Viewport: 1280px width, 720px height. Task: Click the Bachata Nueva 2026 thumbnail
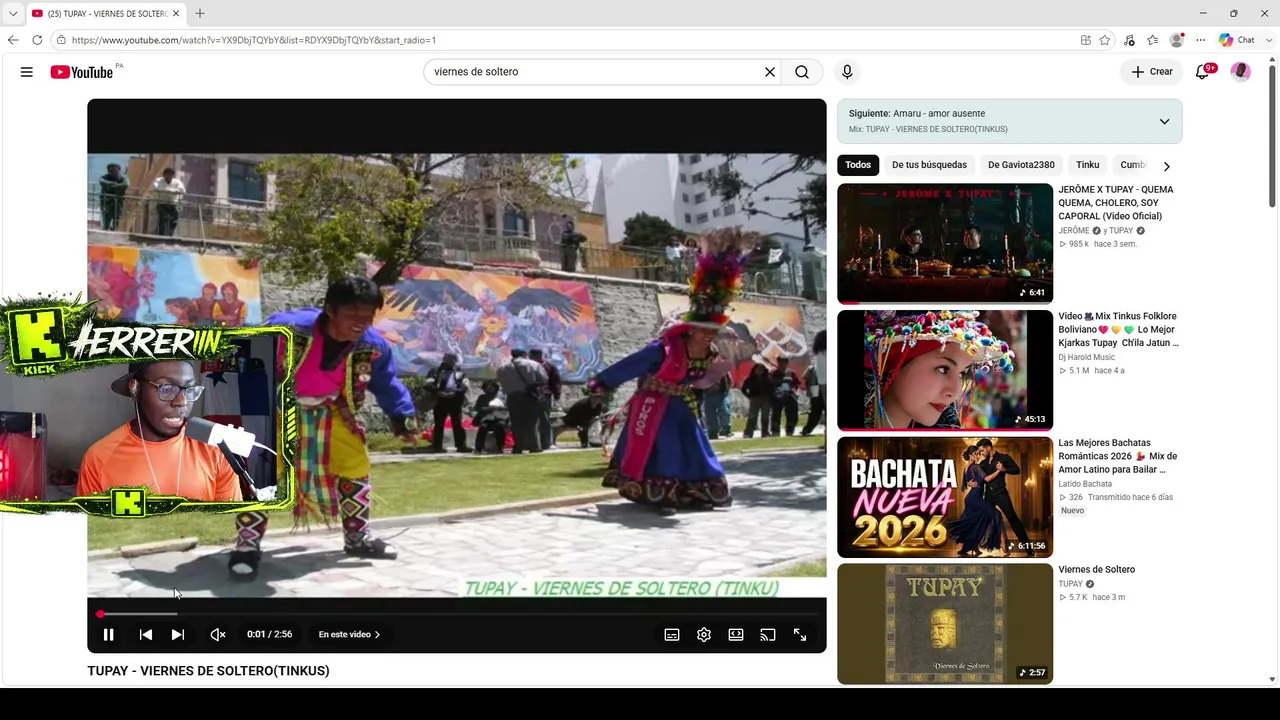click(945, 497)
